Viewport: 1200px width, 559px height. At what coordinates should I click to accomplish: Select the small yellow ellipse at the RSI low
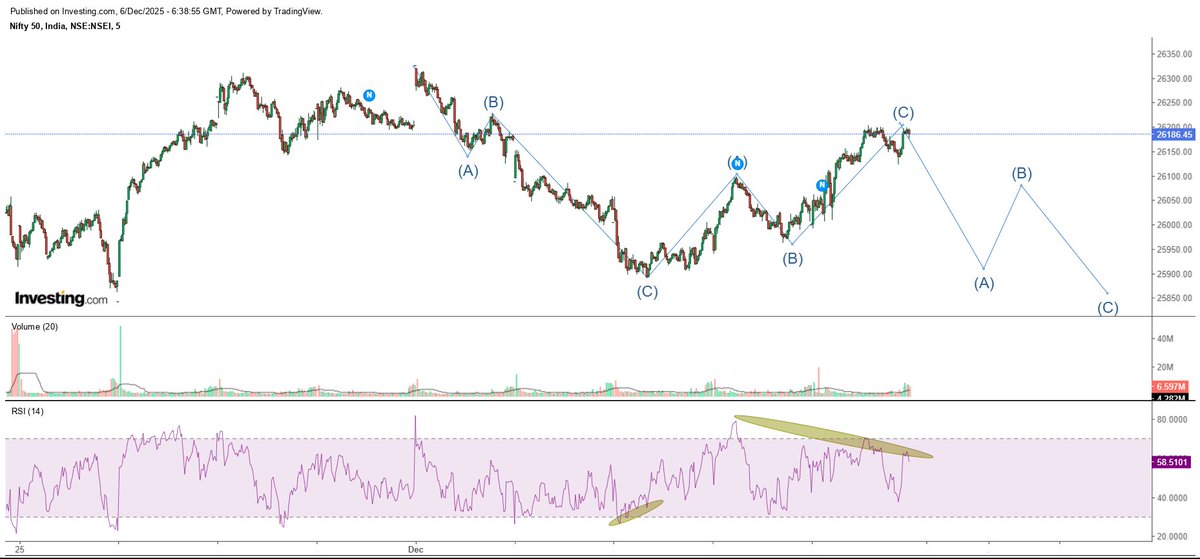635,512
